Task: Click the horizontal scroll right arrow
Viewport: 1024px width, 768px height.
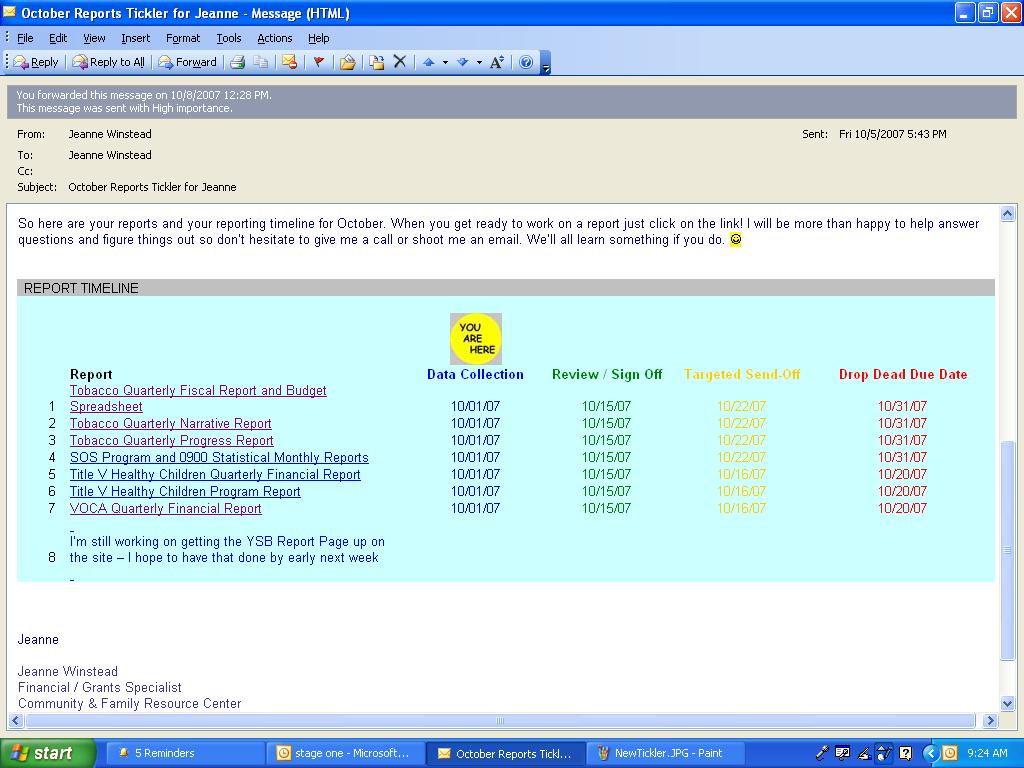Action: 989,720
